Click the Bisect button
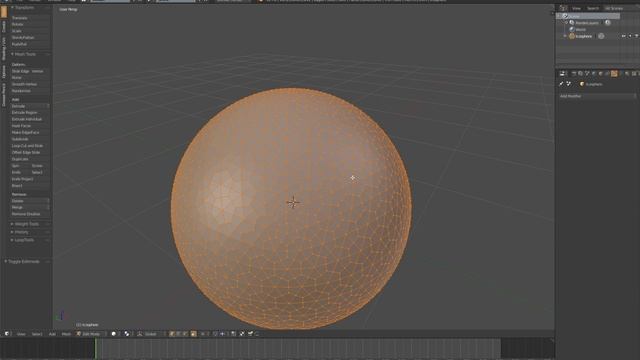Image resolution: width=640 pixels, height=360 pixels. point(30,185)
